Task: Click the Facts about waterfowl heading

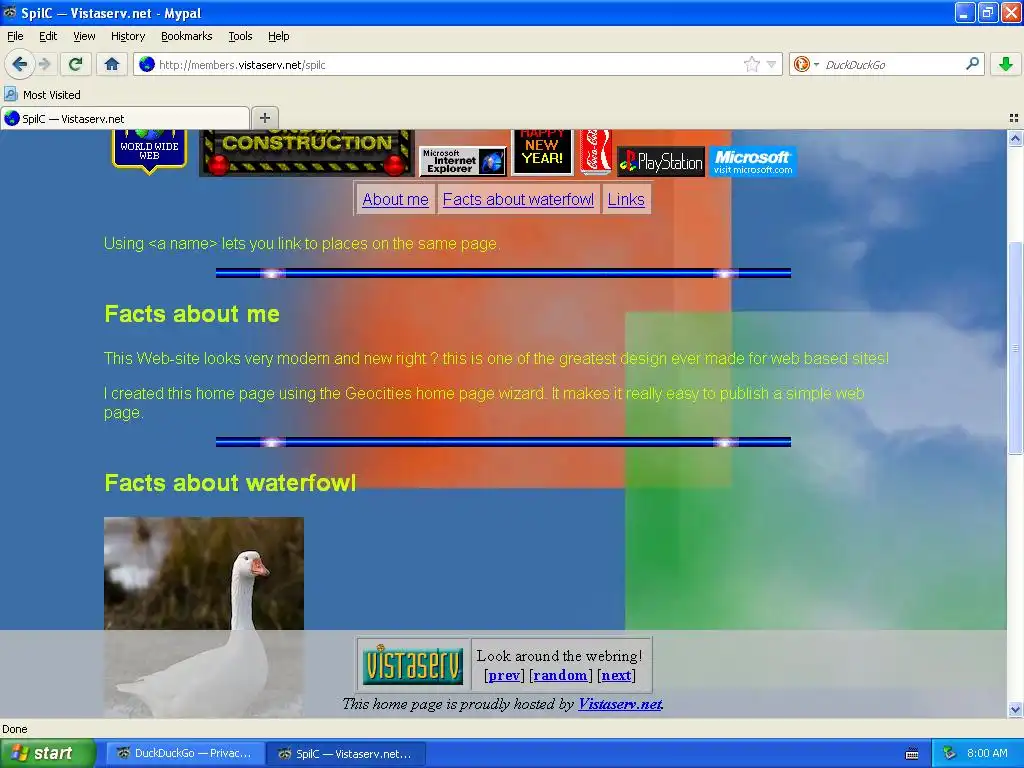Action: (230, 483)
